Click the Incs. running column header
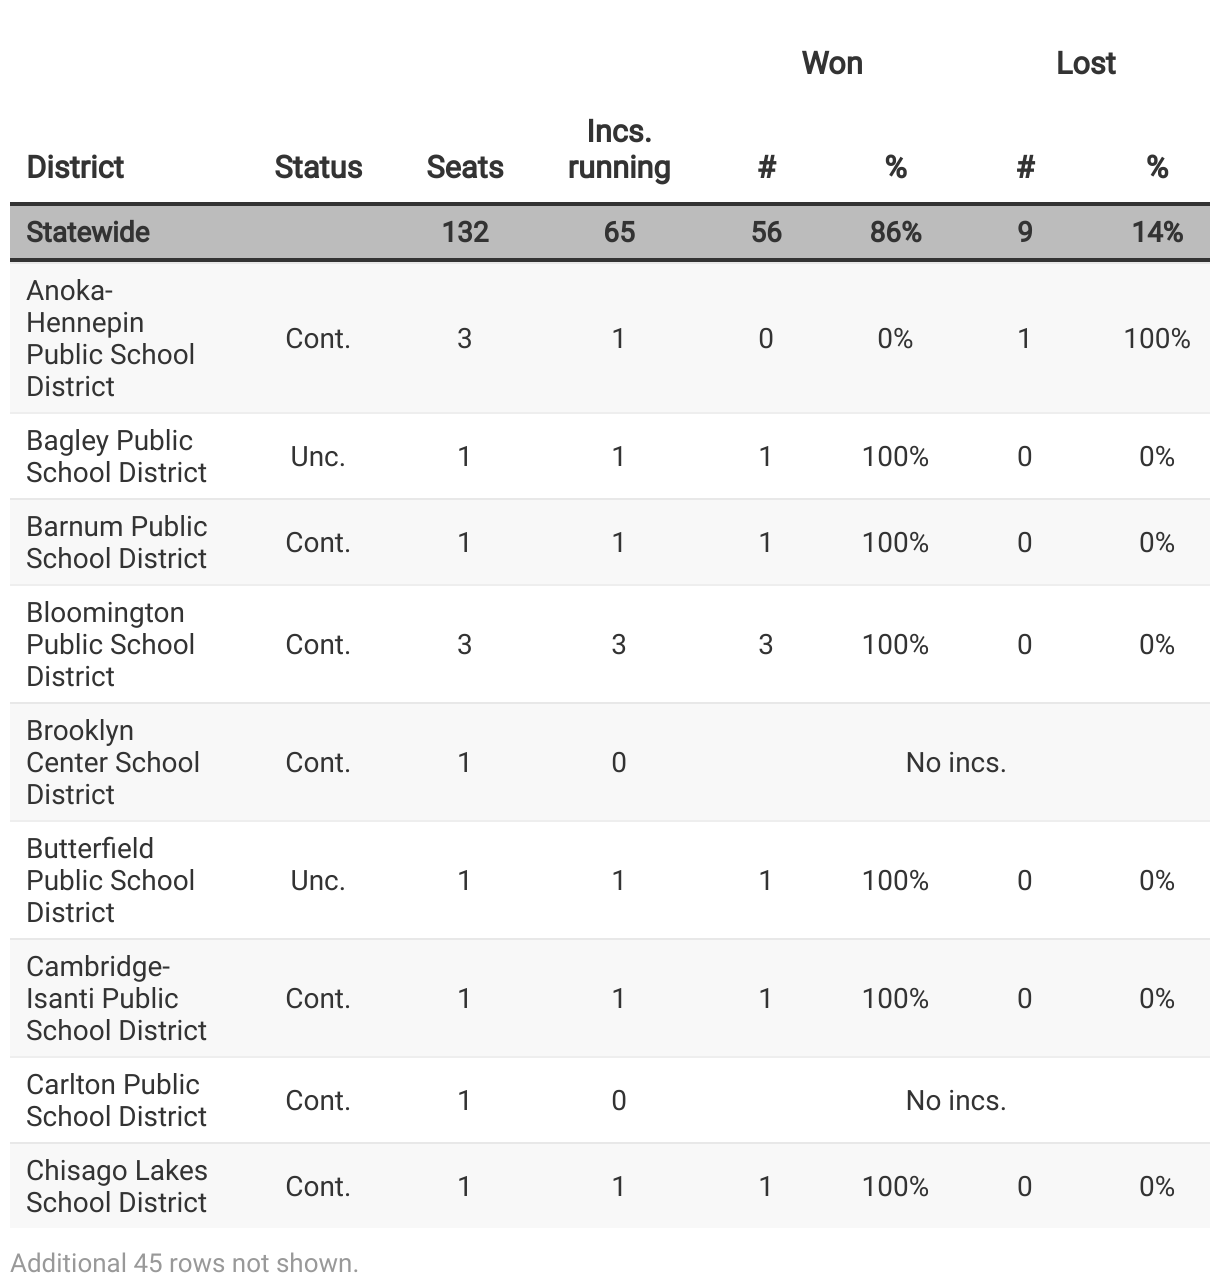 [x=619, y=149]
